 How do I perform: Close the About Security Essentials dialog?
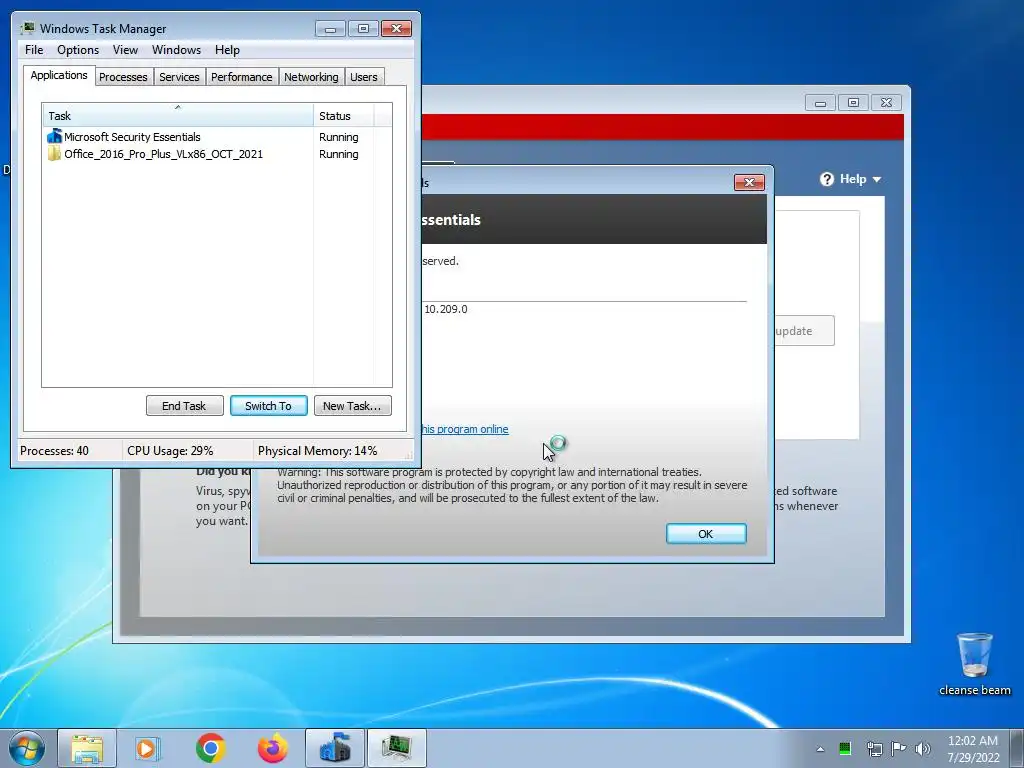[749, 182]
